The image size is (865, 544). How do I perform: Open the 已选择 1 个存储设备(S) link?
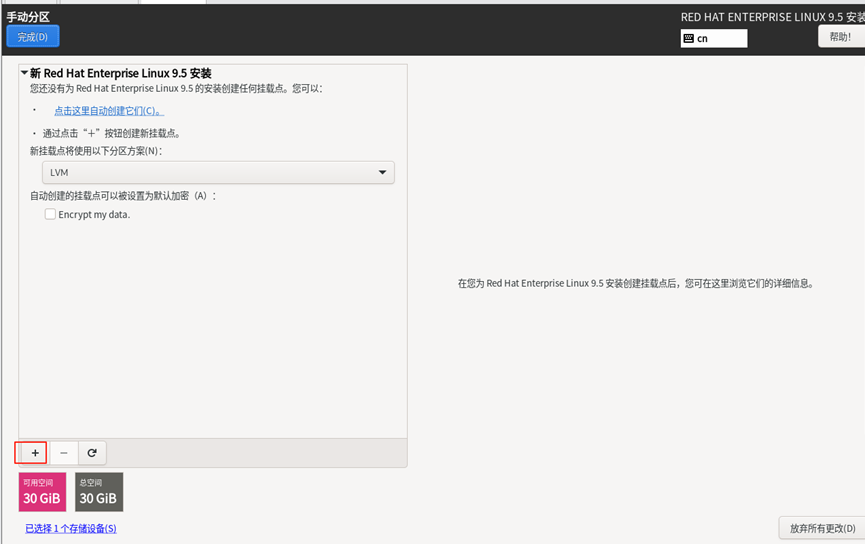pos(71,529)
